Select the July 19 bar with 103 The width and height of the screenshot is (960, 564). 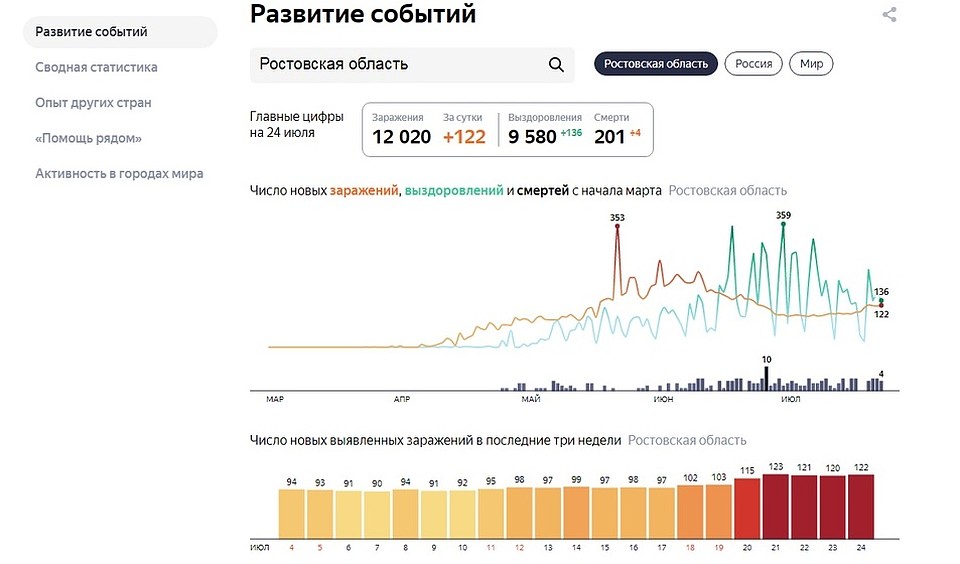click(719, 512)
